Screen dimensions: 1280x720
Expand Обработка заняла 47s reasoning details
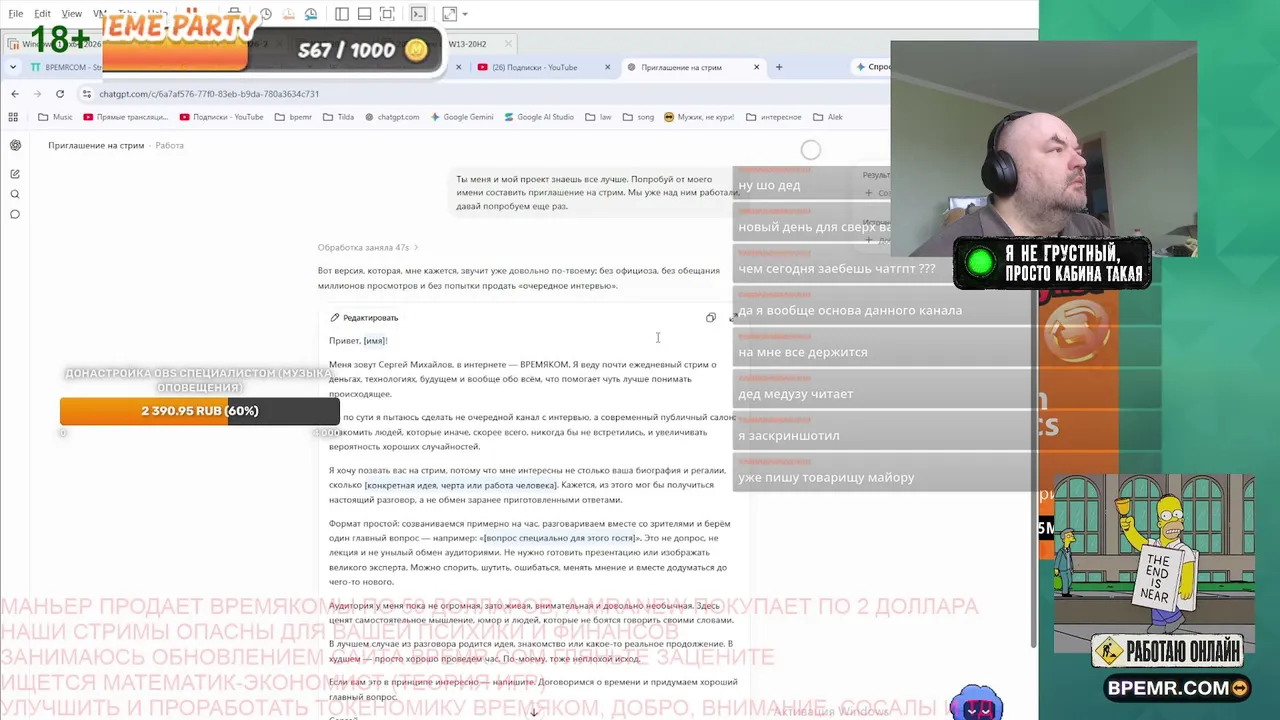367,247
